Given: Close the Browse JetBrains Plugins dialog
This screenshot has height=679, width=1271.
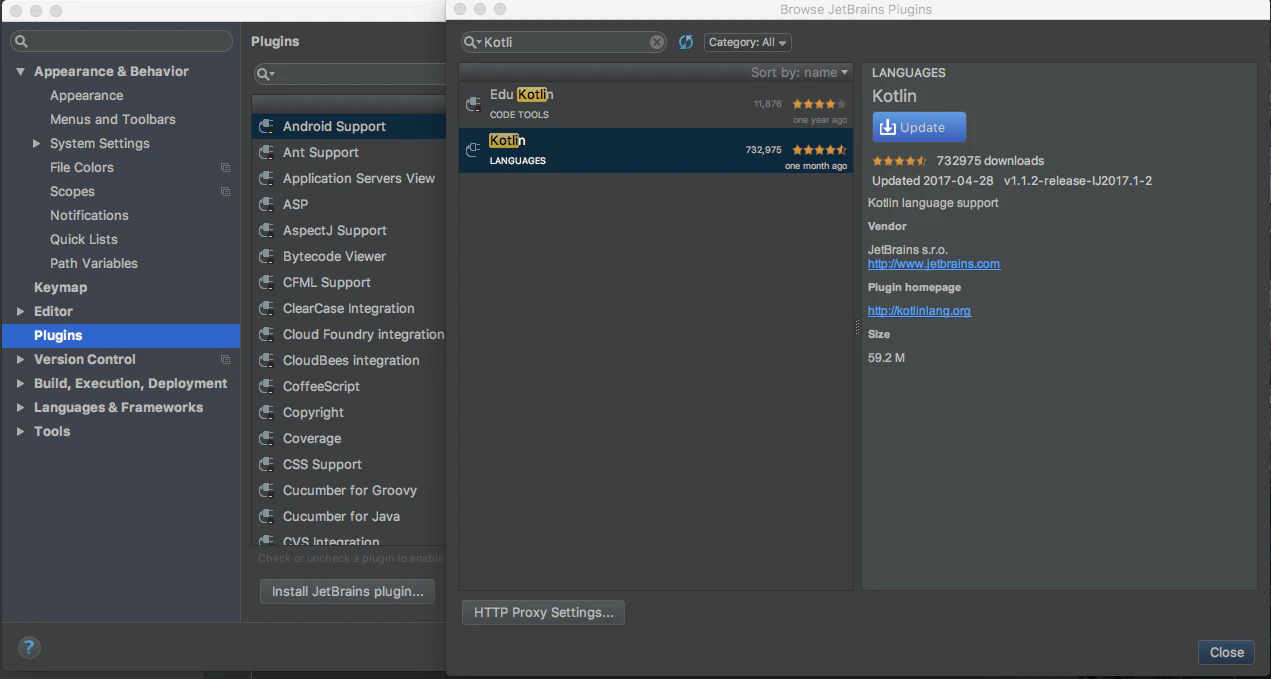Looking at the screenshot, I should [x=1226, y=652].
